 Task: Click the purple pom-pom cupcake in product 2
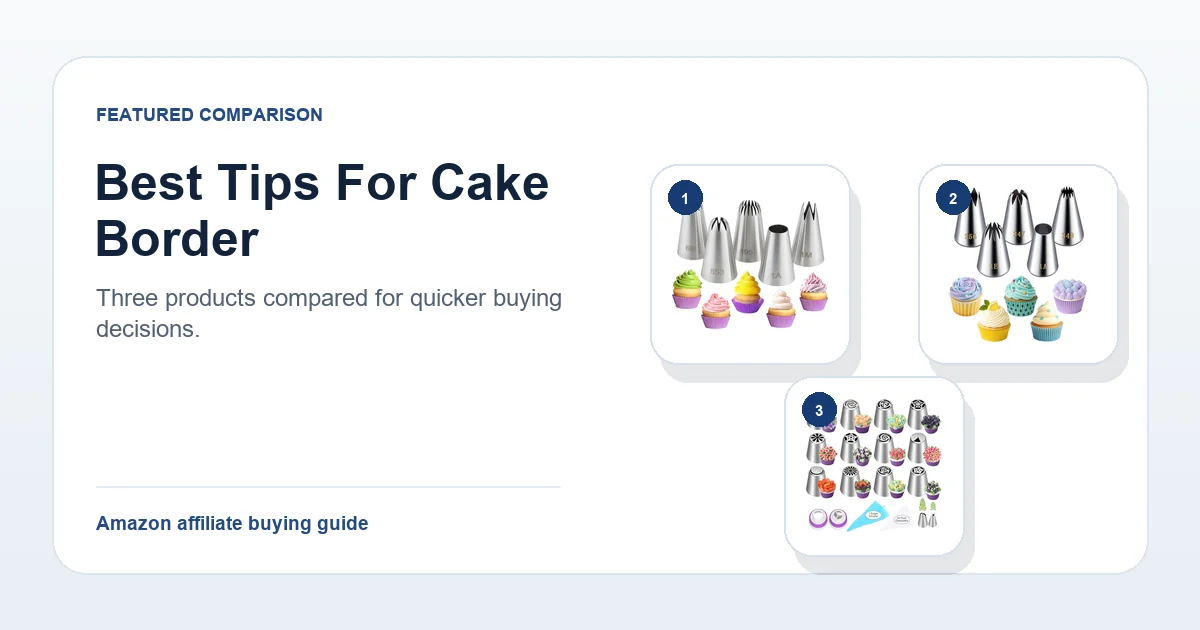(1069, 295)
